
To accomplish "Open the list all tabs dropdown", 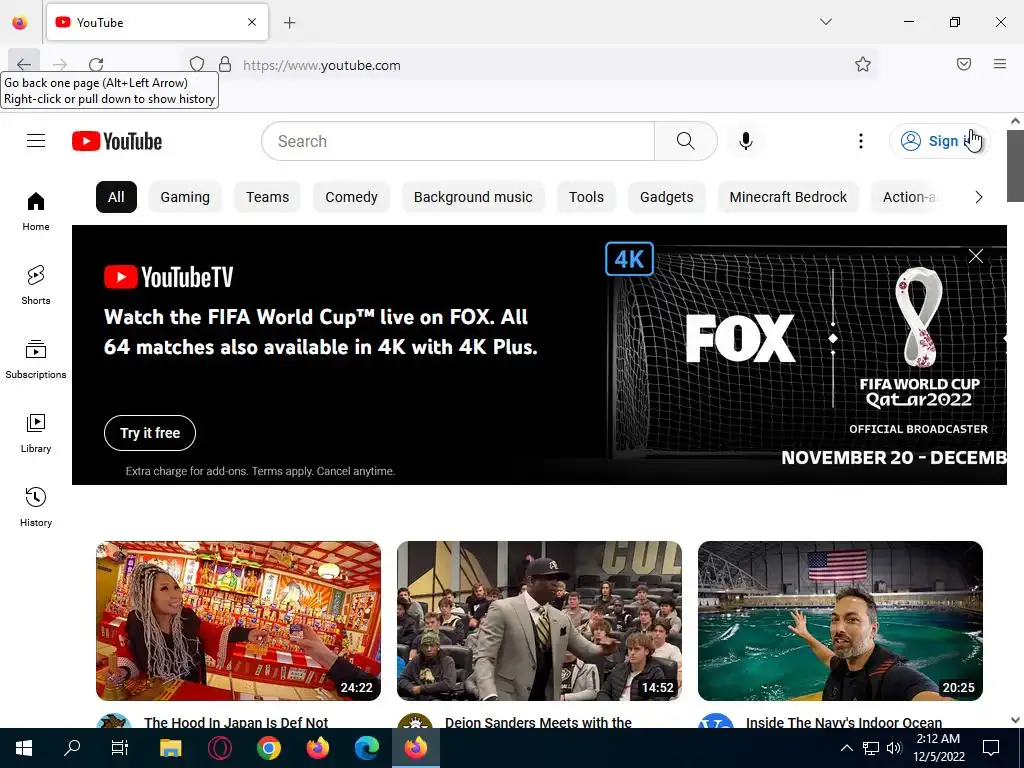I will coord(826,22).
